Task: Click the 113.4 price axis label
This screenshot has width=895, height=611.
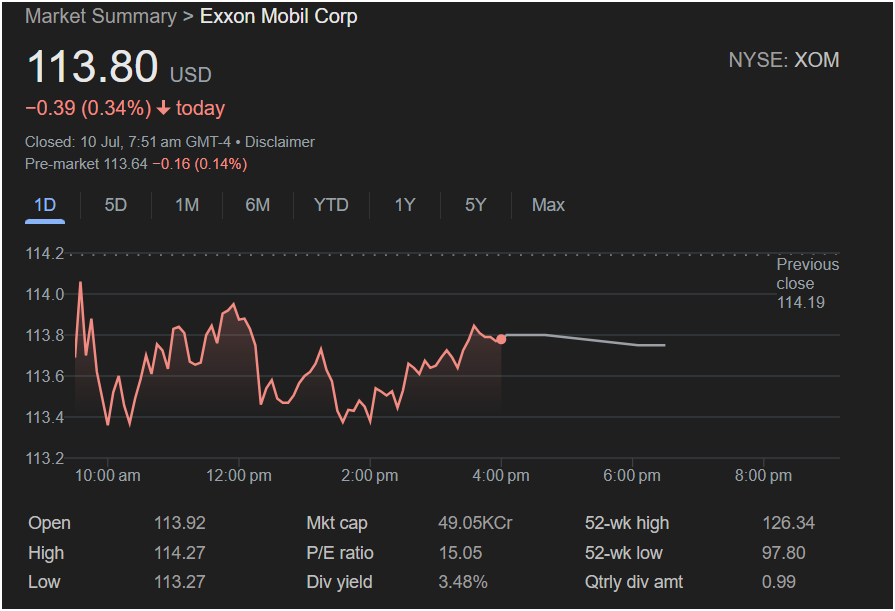Action: [x=45, y=417]
